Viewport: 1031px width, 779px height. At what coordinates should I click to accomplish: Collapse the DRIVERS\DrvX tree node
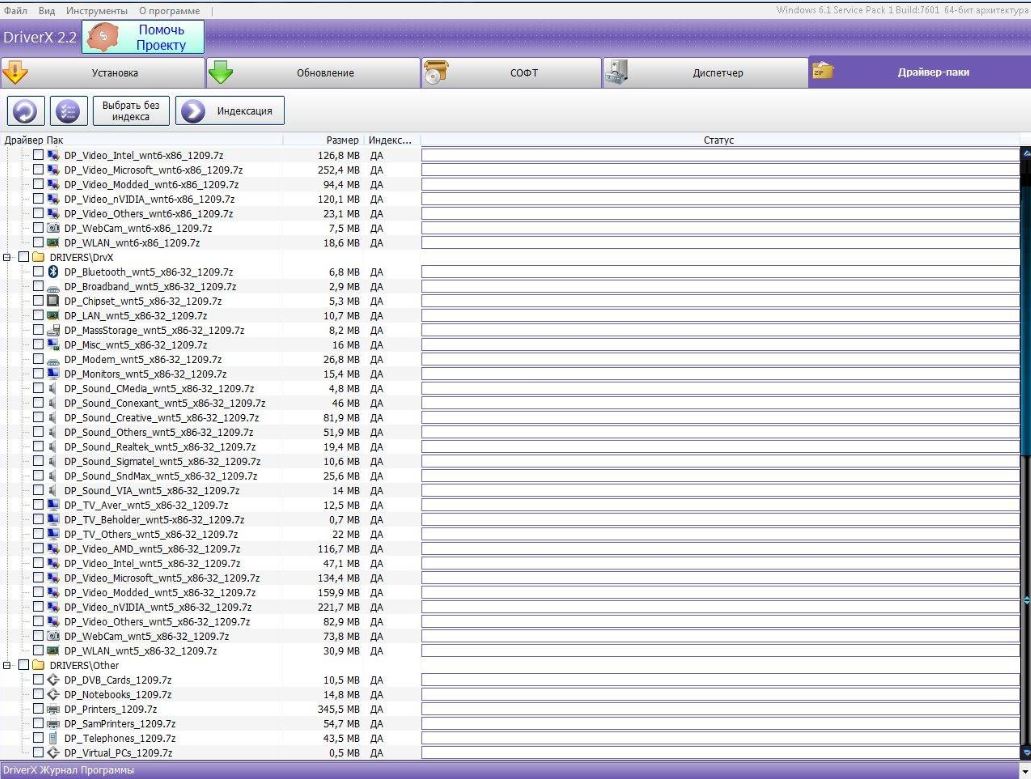pos(8,257)
